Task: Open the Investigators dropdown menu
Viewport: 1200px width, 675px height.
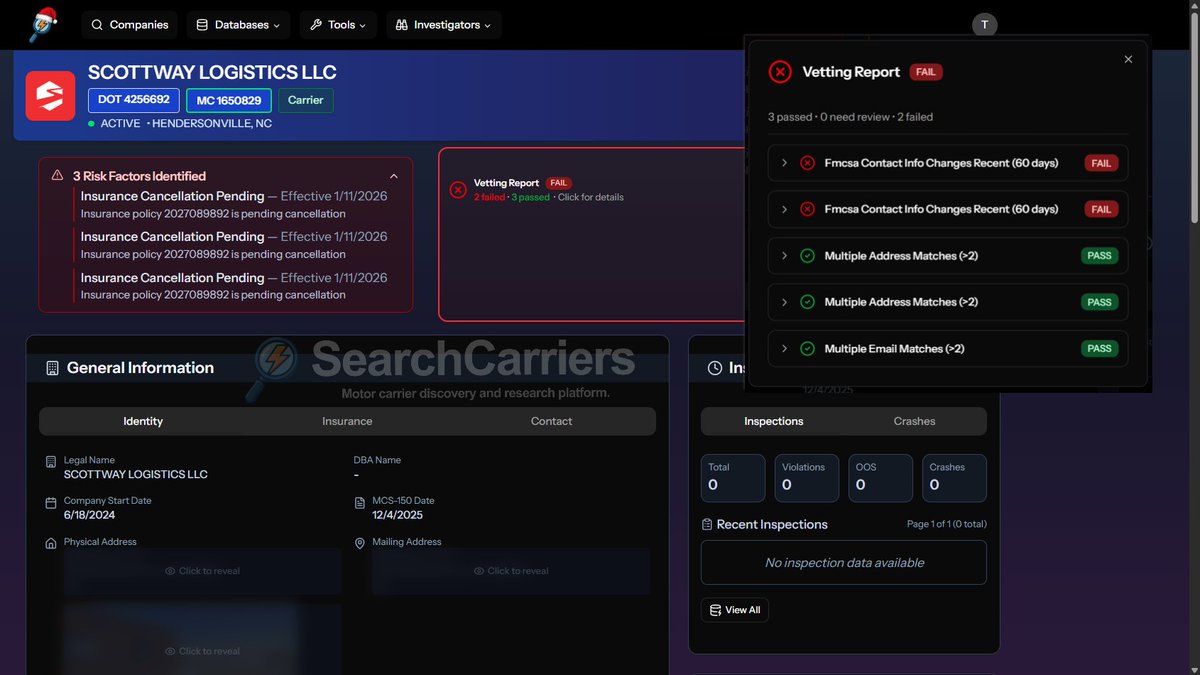Action: point(444,25)
